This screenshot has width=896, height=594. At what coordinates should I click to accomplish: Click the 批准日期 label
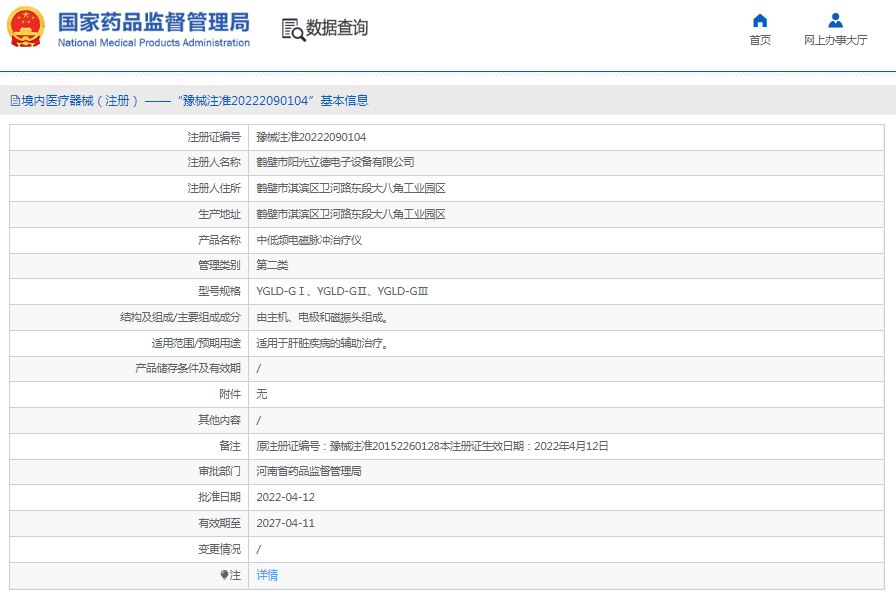pos(219,497)
